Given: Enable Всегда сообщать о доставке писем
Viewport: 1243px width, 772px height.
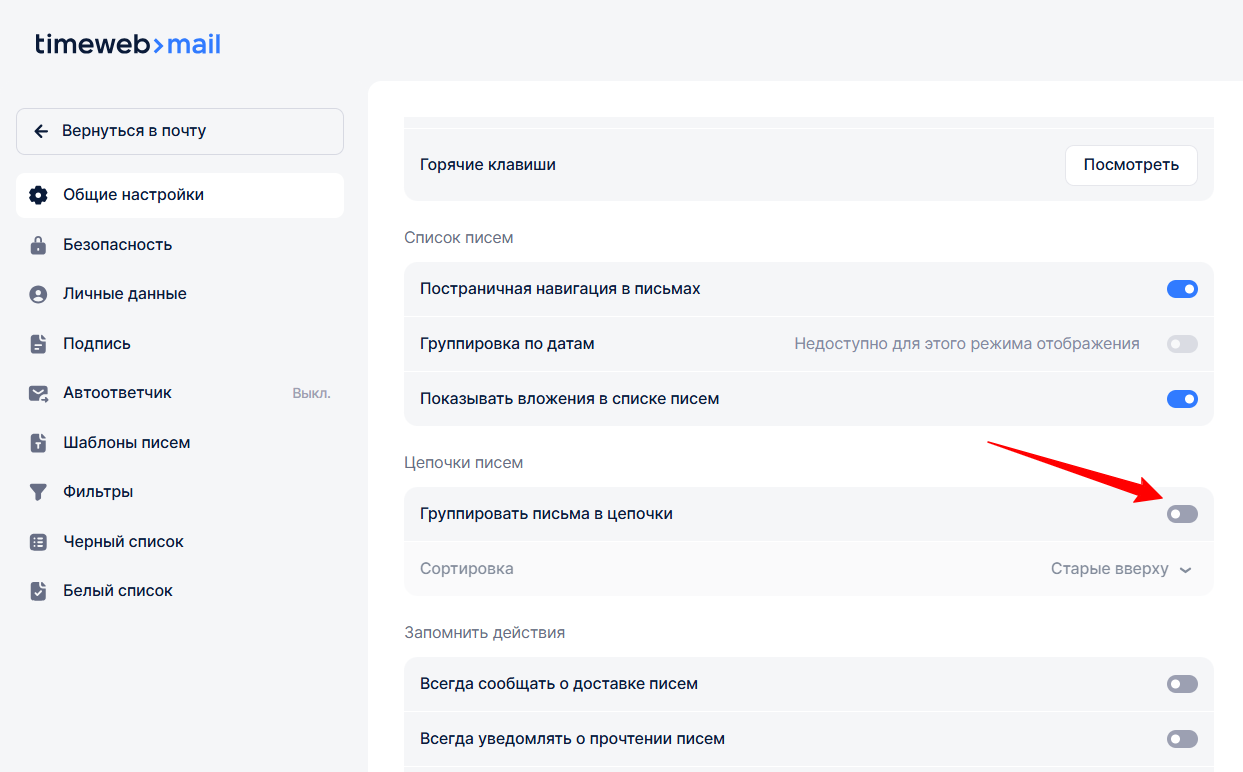Looking at the screenshot, I should [x=1181, y=684].
